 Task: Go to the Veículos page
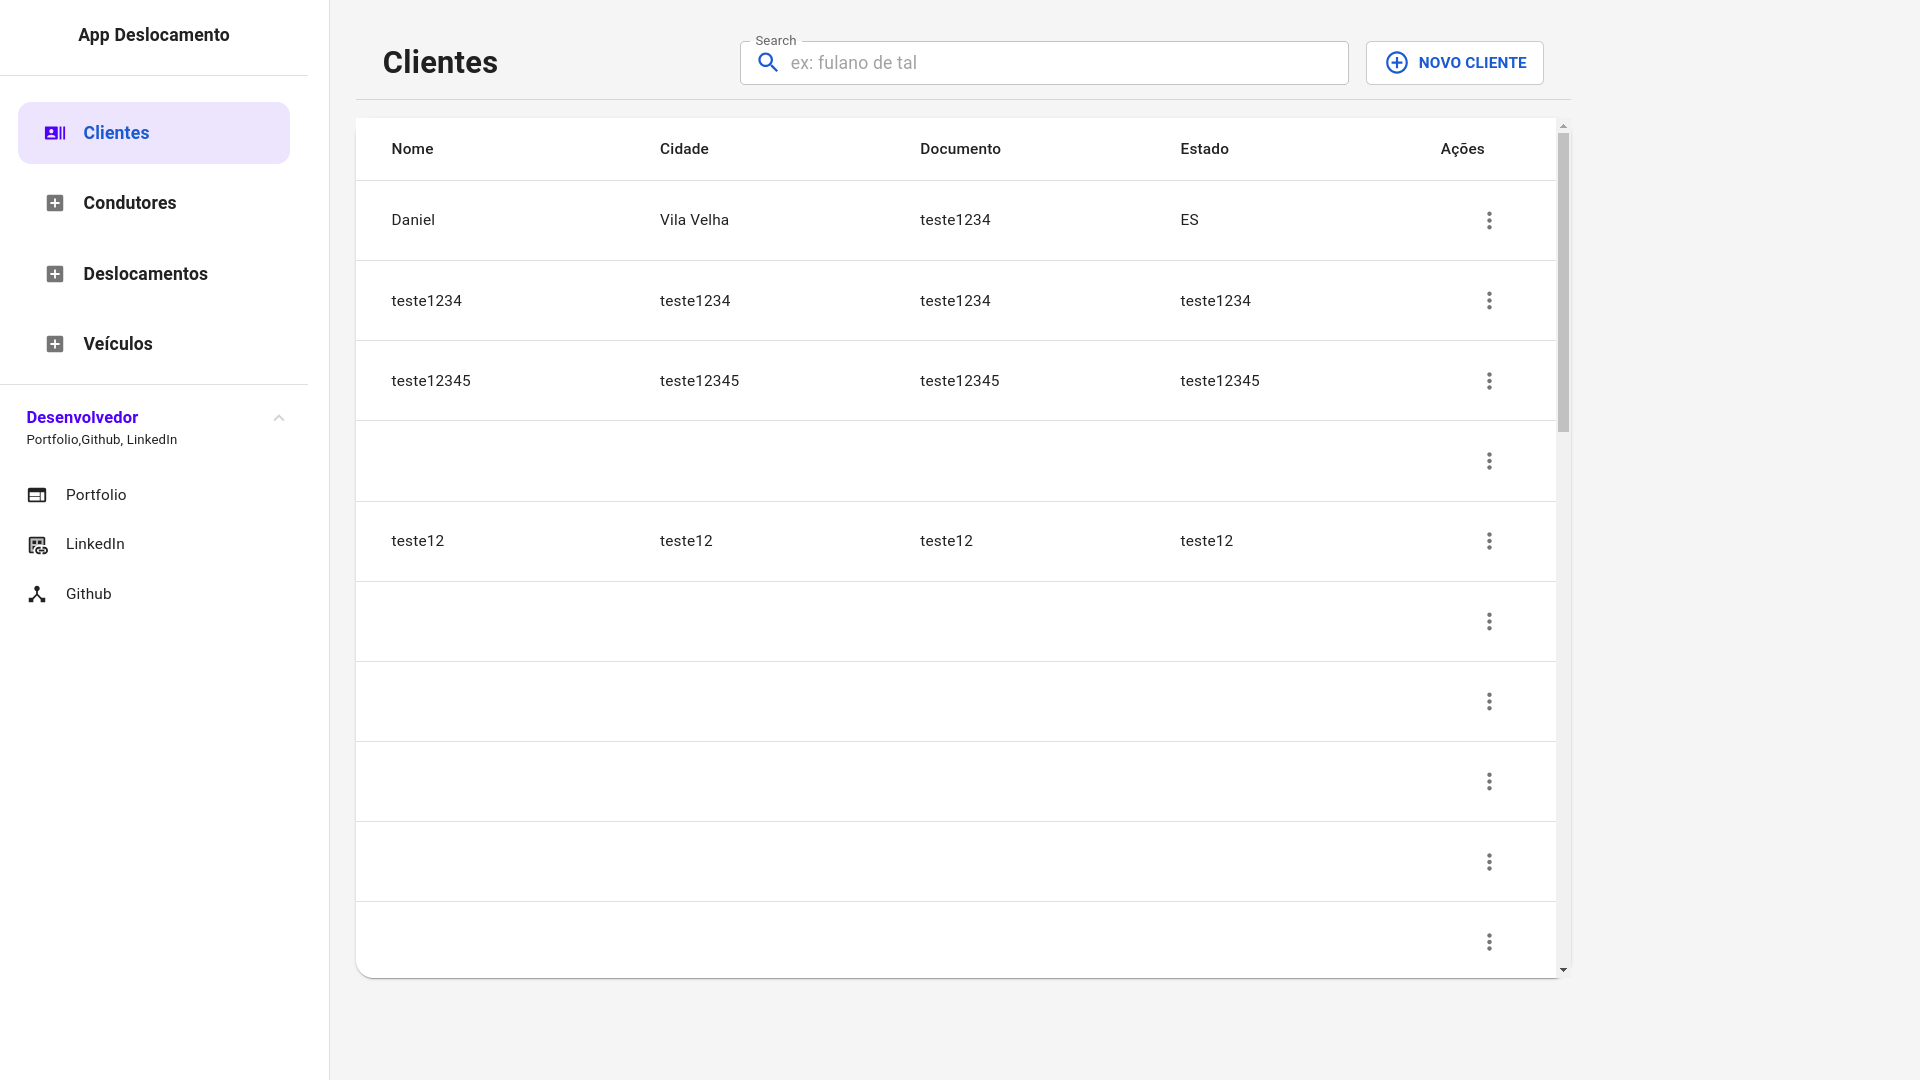pyautogui.click(x=118, y=344)
